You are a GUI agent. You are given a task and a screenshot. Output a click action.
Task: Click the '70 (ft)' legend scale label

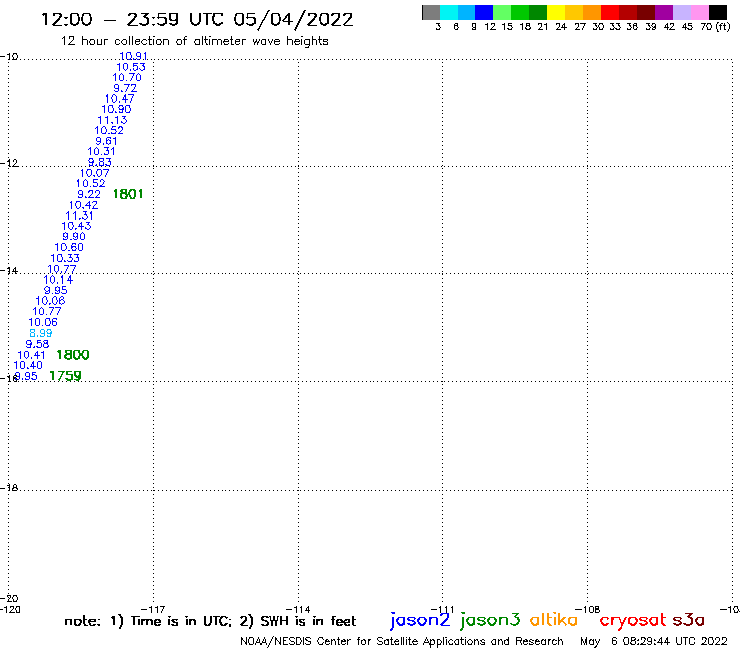(x=715, y=27)
